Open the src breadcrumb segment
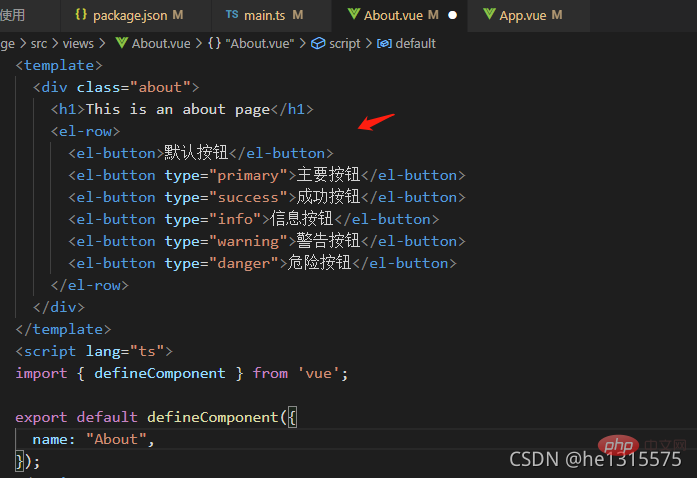Image resolution: width=697 pixels, height=478 pixels. (39, 44)
